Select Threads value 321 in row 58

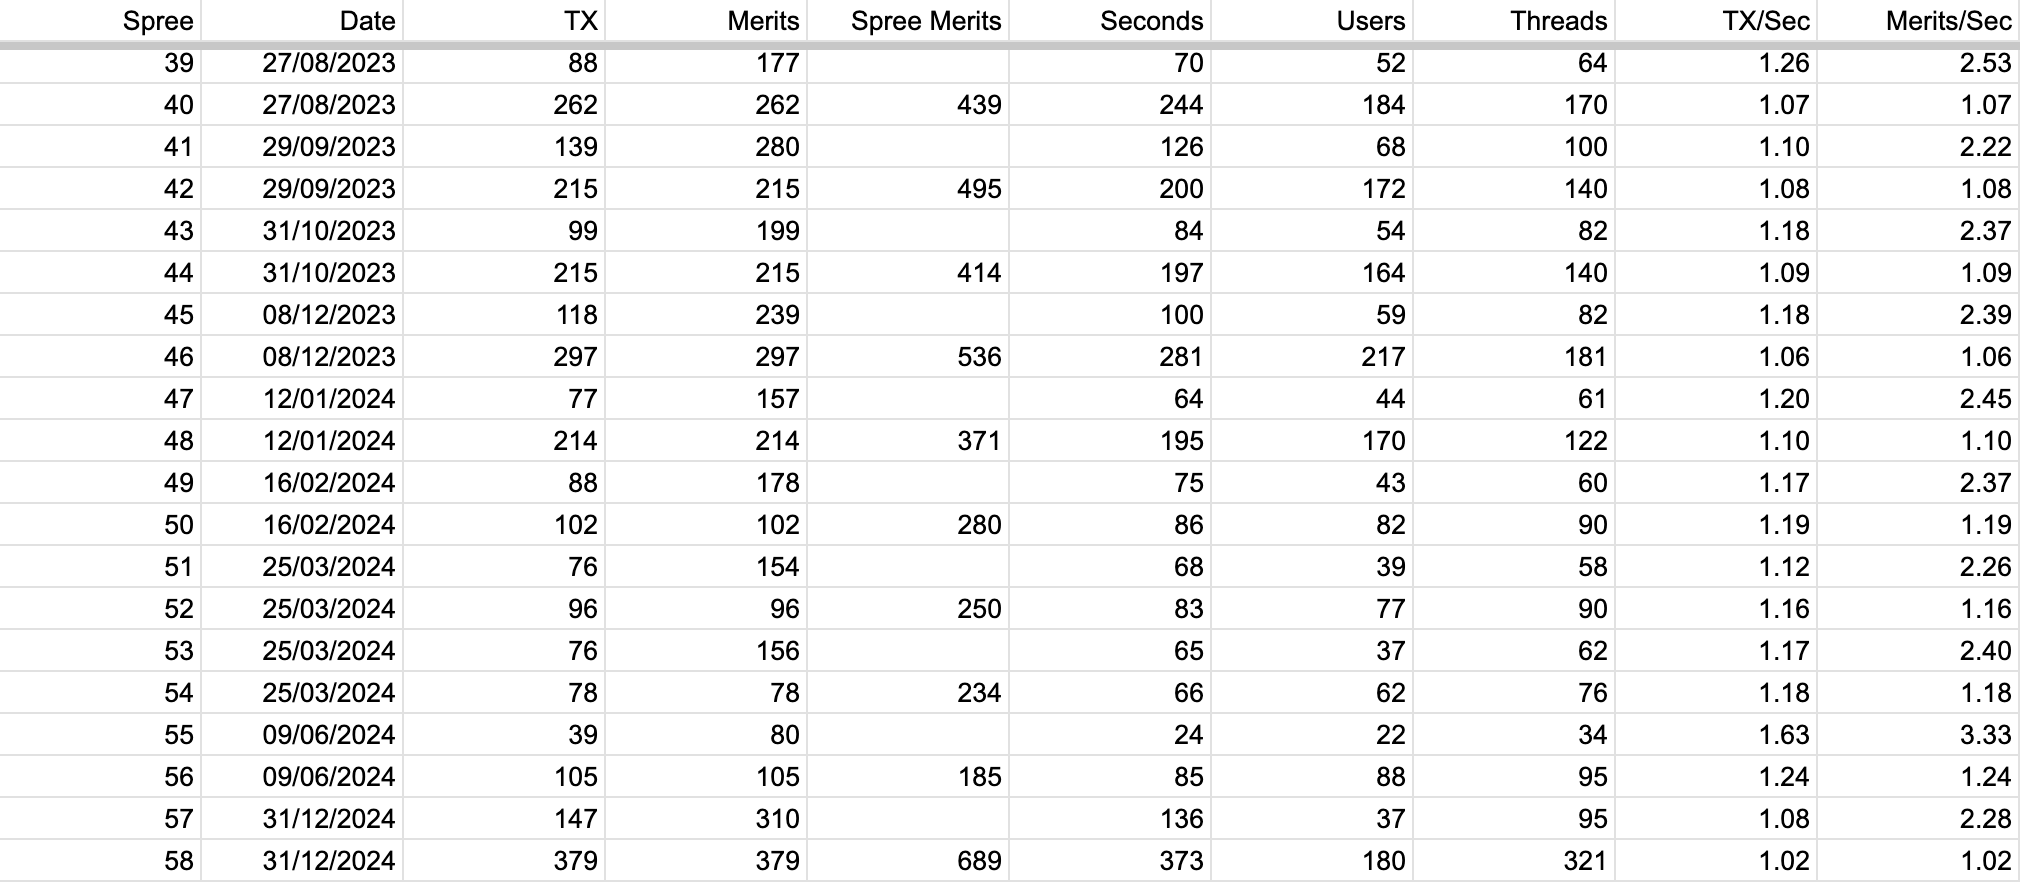tap(1513, 861)
